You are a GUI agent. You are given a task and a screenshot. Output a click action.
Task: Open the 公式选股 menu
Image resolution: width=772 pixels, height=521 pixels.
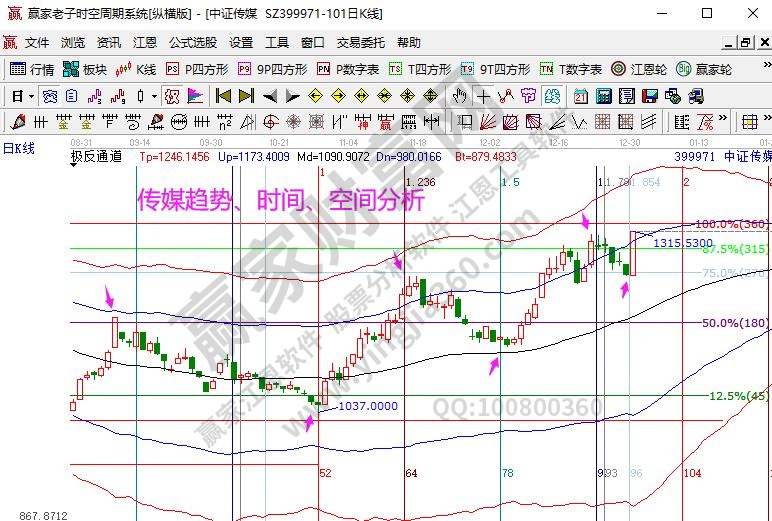(193, 43)
